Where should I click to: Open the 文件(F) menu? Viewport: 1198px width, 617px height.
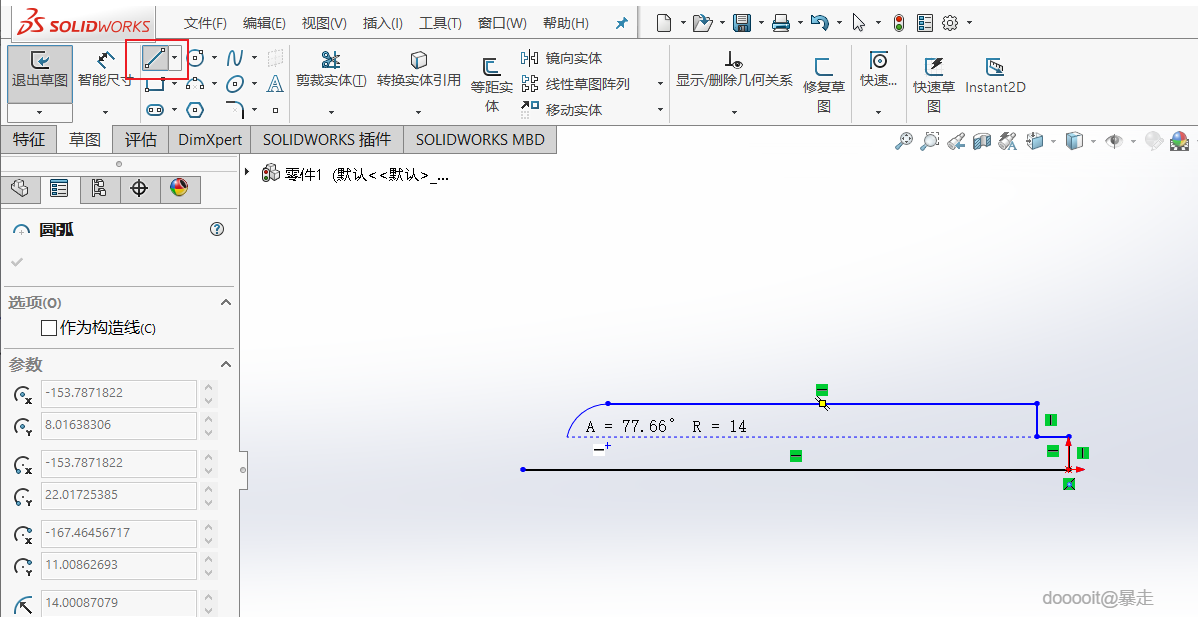(206, 23)
